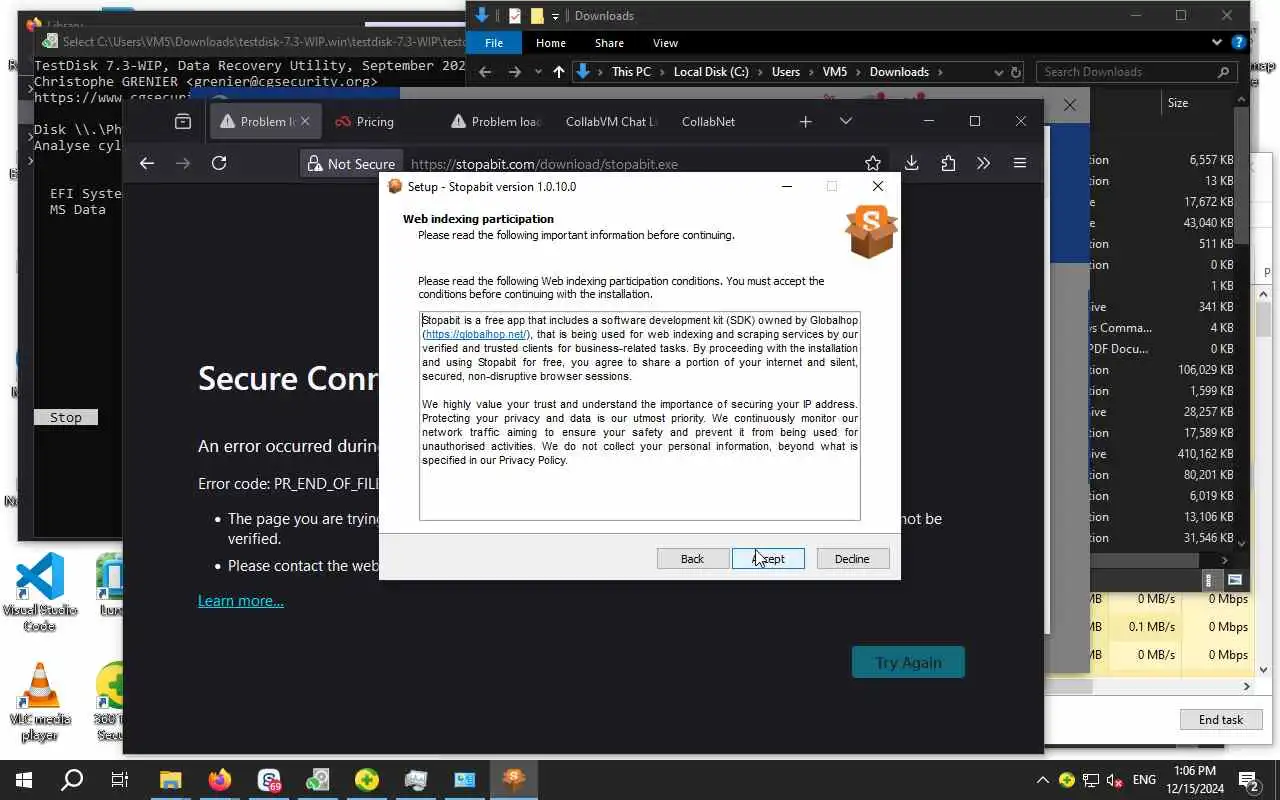The width and height of the screenshot is (1280, 800).
Task: Click the Firefox forward arrow
Action: (x=182, y=163)
